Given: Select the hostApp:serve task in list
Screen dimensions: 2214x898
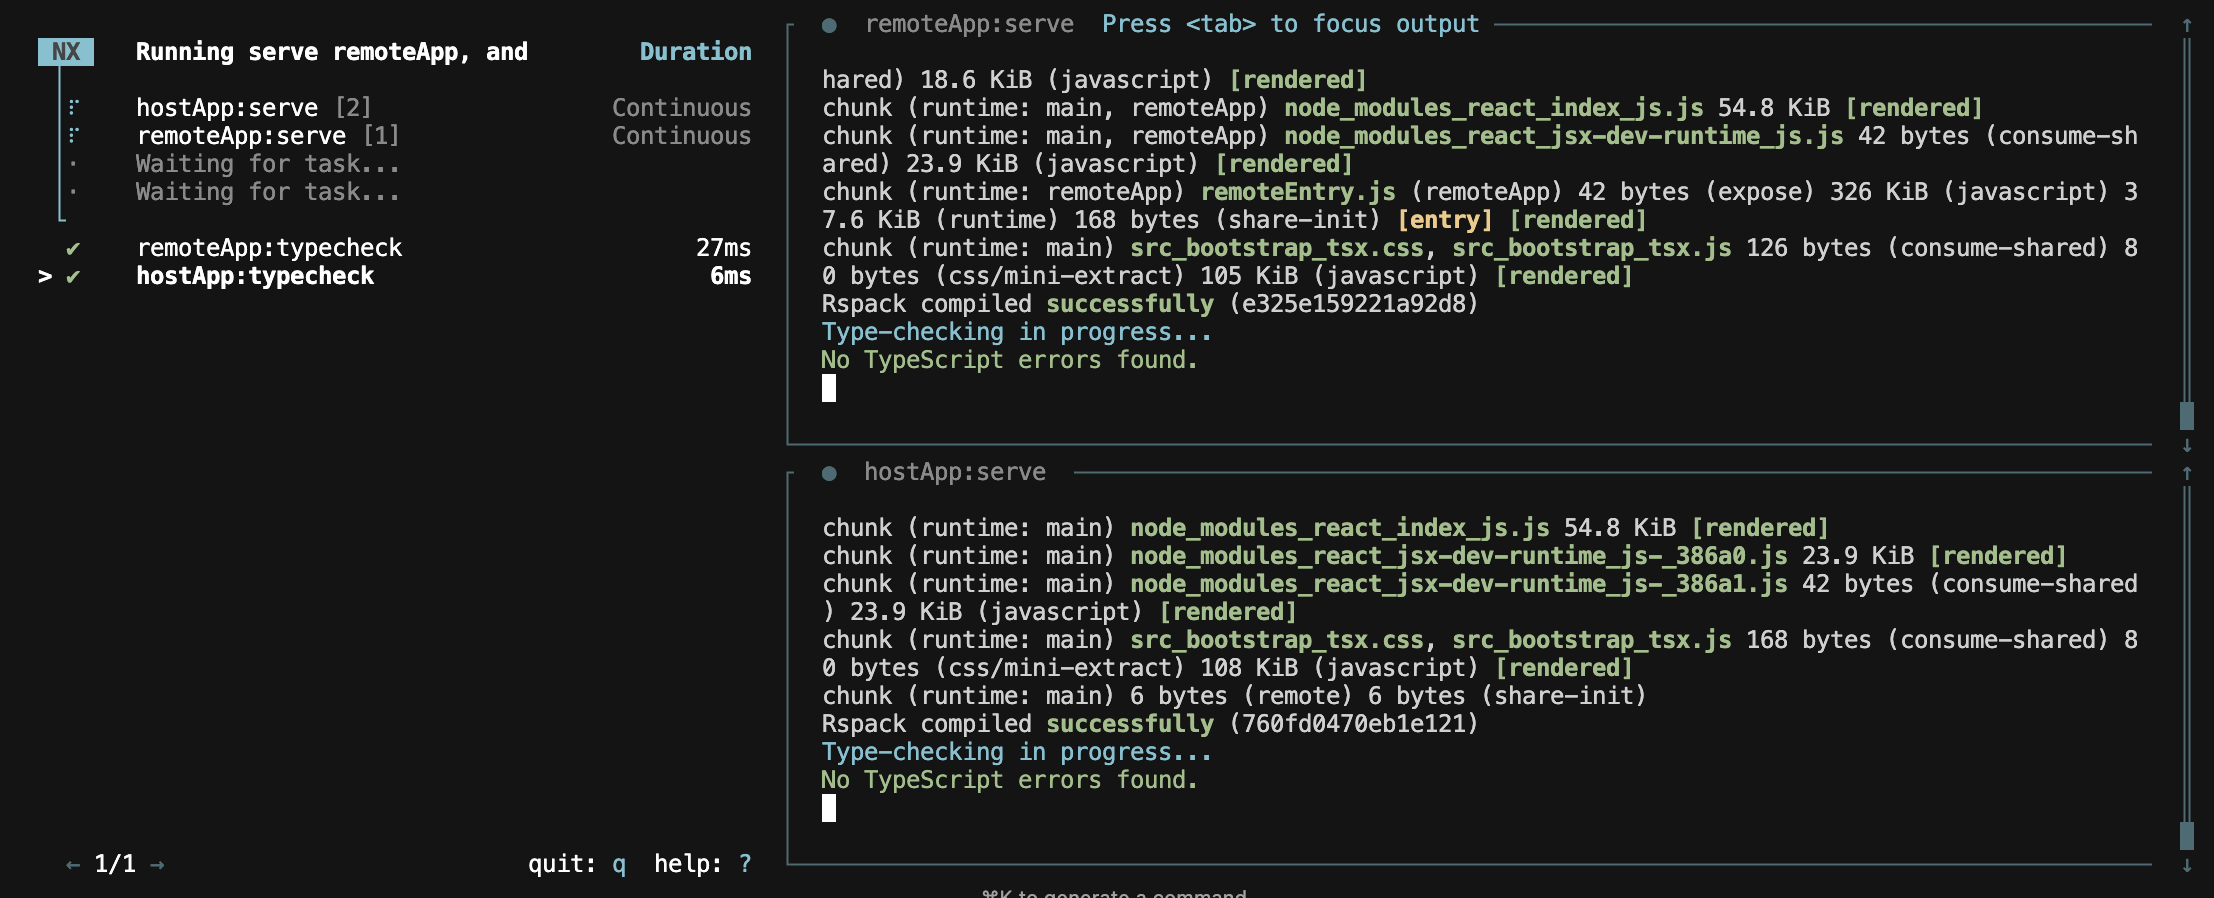Looking at the screenshot, I should (227, 108).
